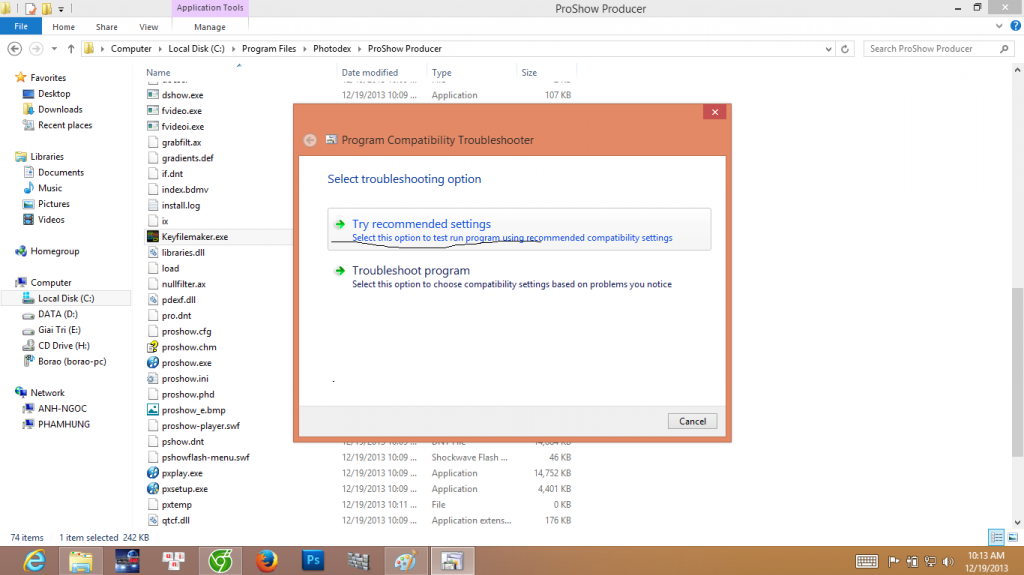
Task: Expand the Explorer ribbon chevron
Action: pos(999,26)
